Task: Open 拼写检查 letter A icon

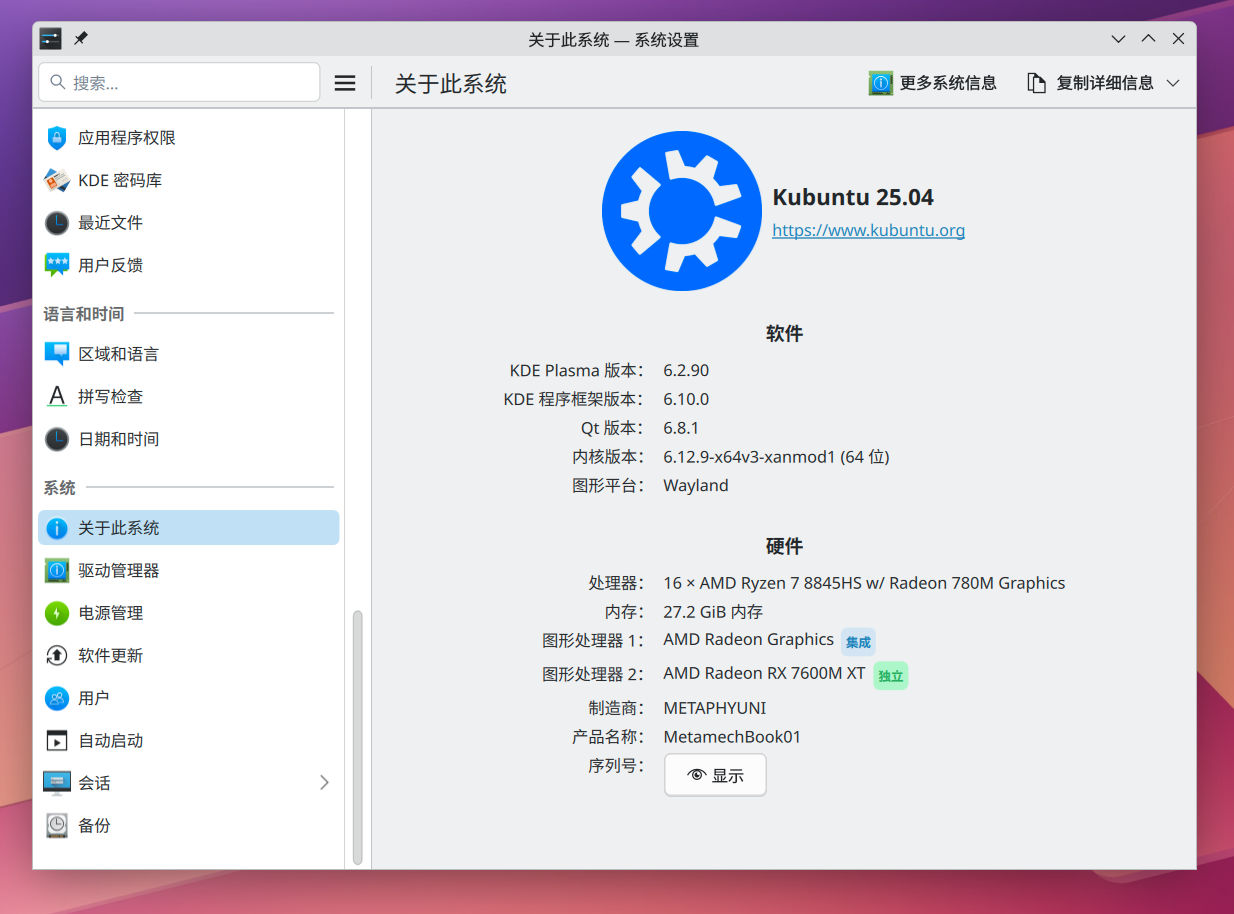Action: (57, 397)
